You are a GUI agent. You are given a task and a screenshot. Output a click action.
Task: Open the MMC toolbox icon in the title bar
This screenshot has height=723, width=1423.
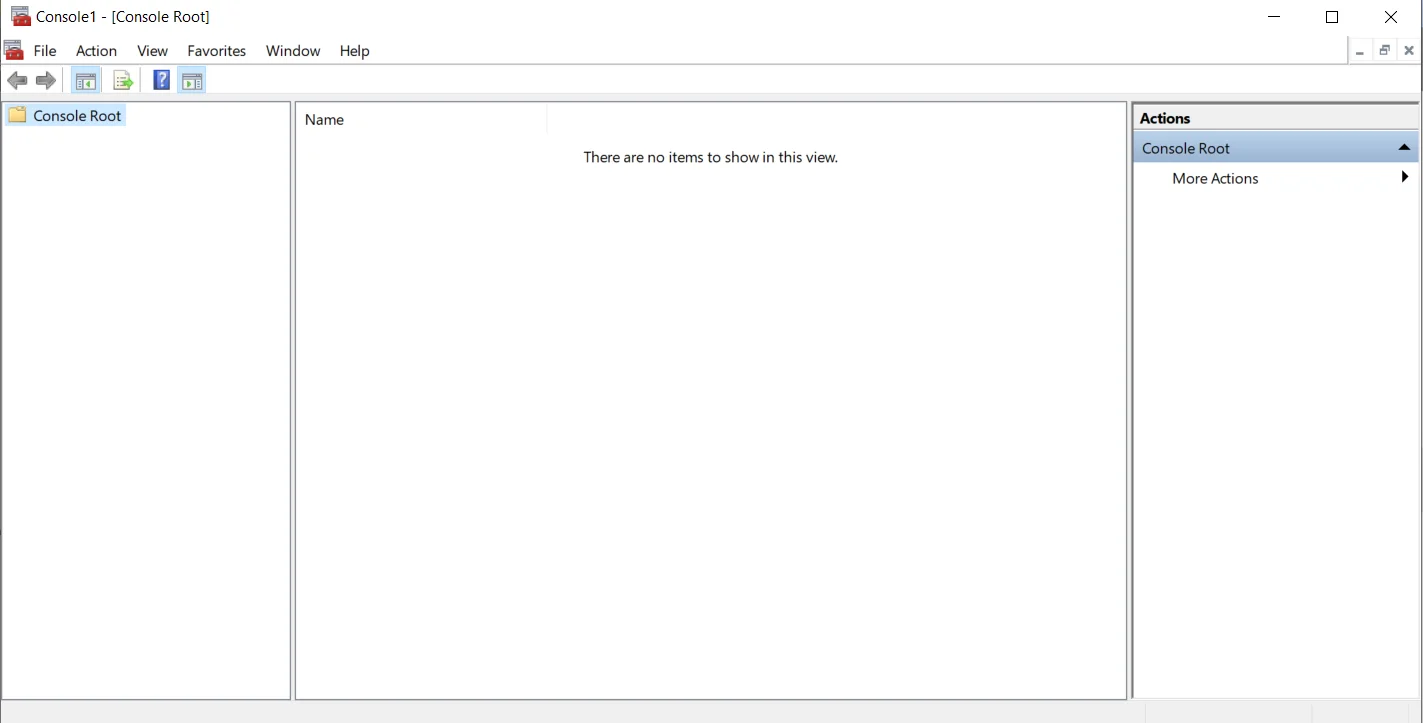tap(20, 17)
